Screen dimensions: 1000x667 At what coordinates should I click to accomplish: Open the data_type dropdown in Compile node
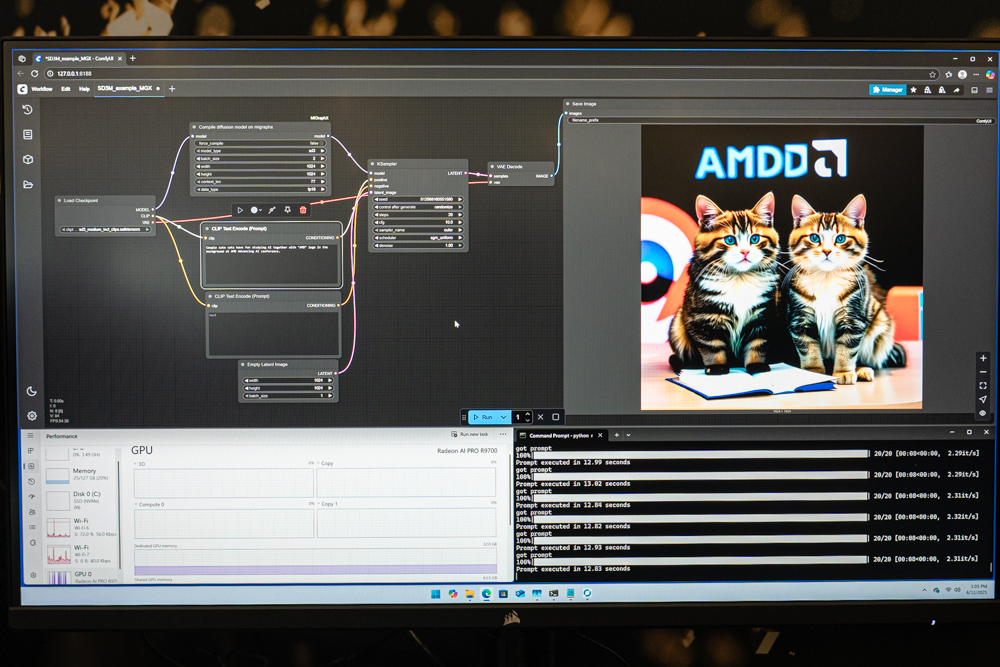click(x=260, y=189)
